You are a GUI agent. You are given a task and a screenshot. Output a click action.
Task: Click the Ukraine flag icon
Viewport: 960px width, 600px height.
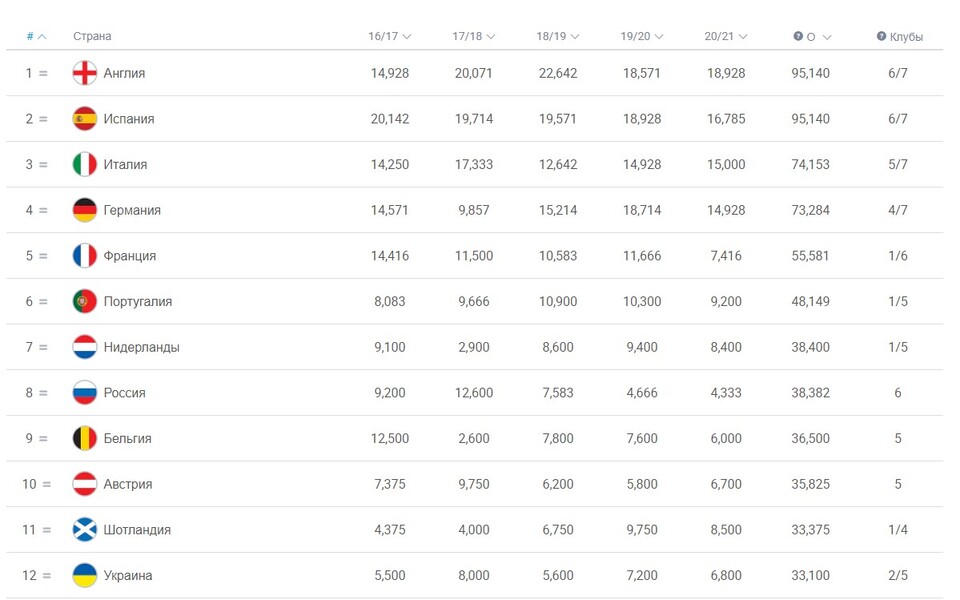85,576
